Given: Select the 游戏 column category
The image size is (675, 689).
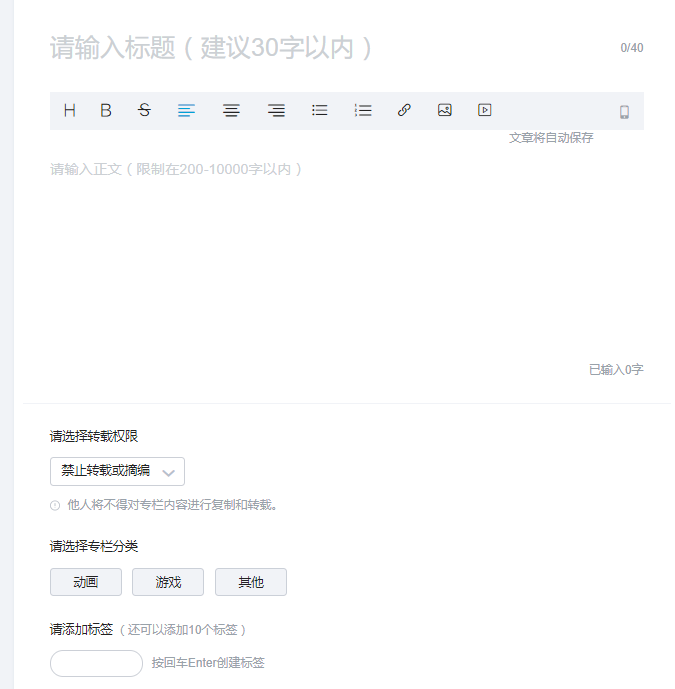Looking at the screenshot, I should (x=168, y=582).
